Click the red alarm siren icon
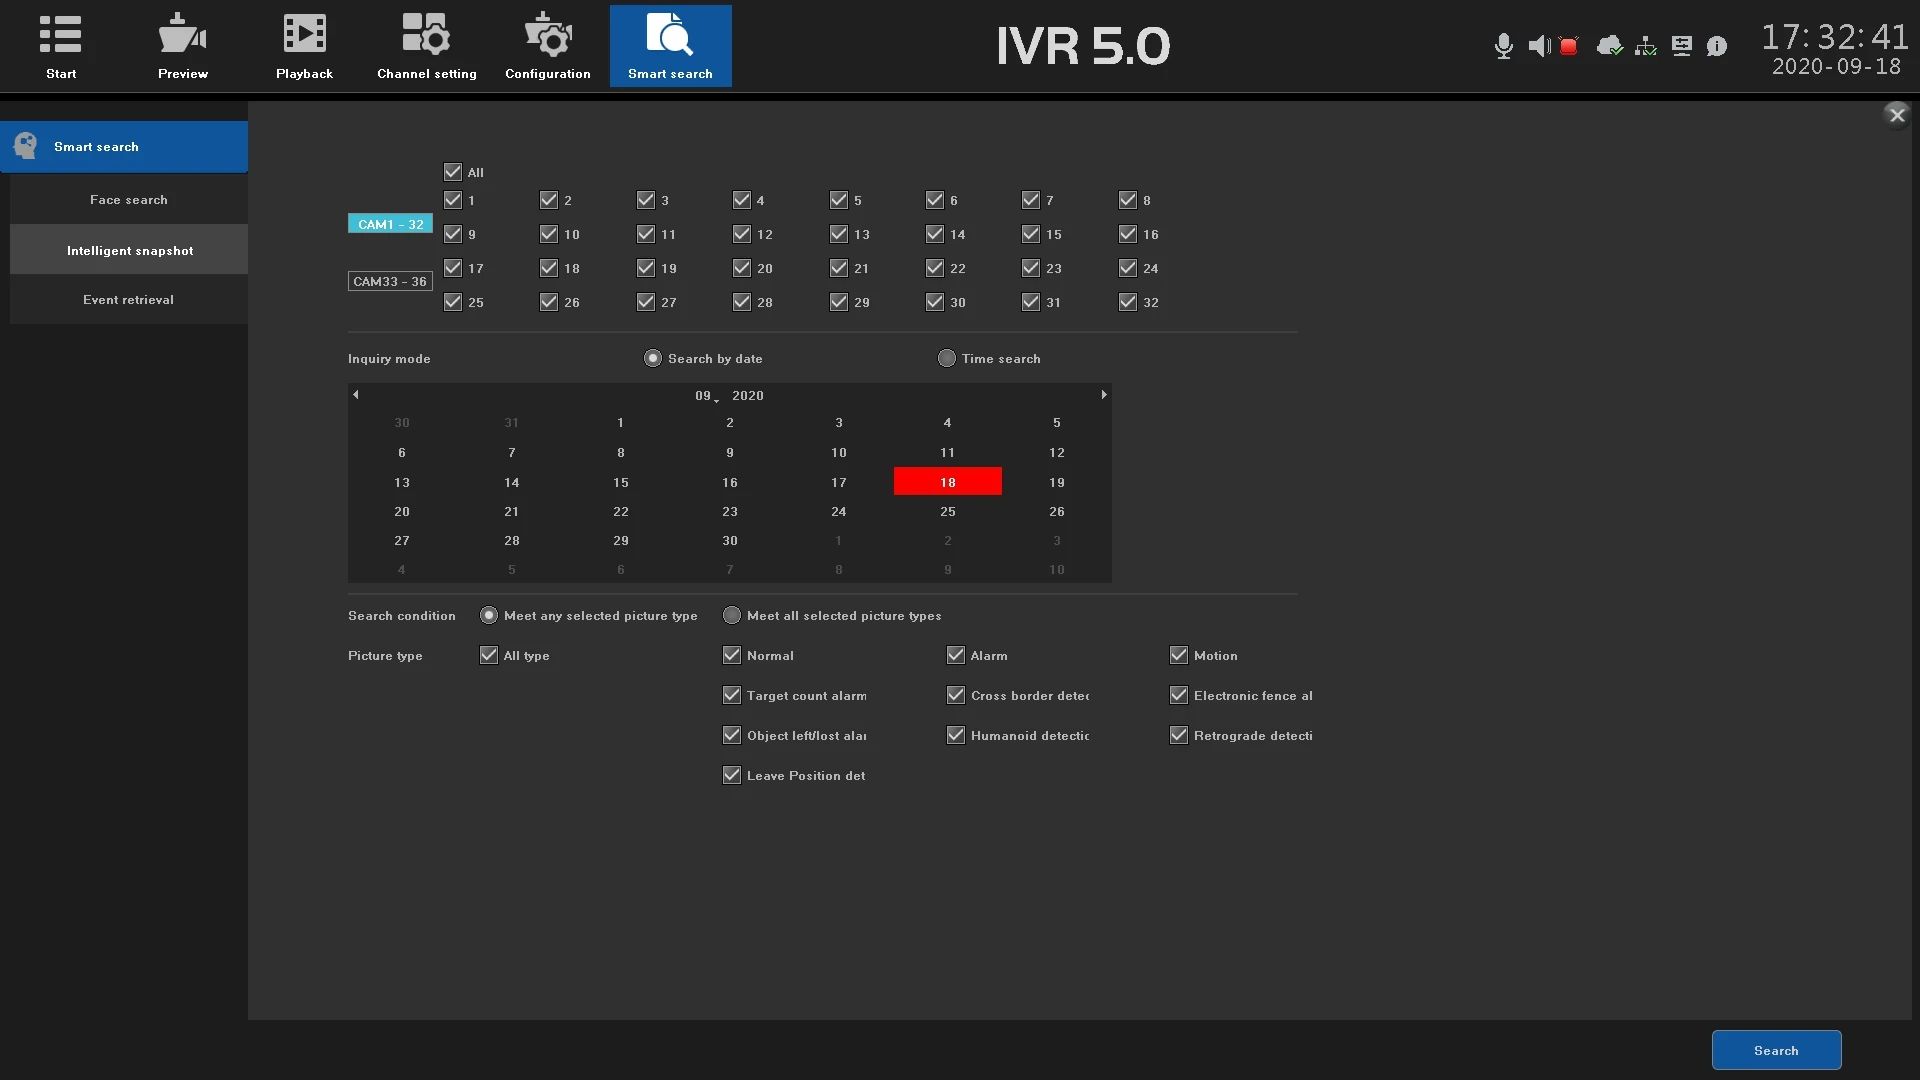Screen dimensions: 1920x1080 tap(1569, 46)
